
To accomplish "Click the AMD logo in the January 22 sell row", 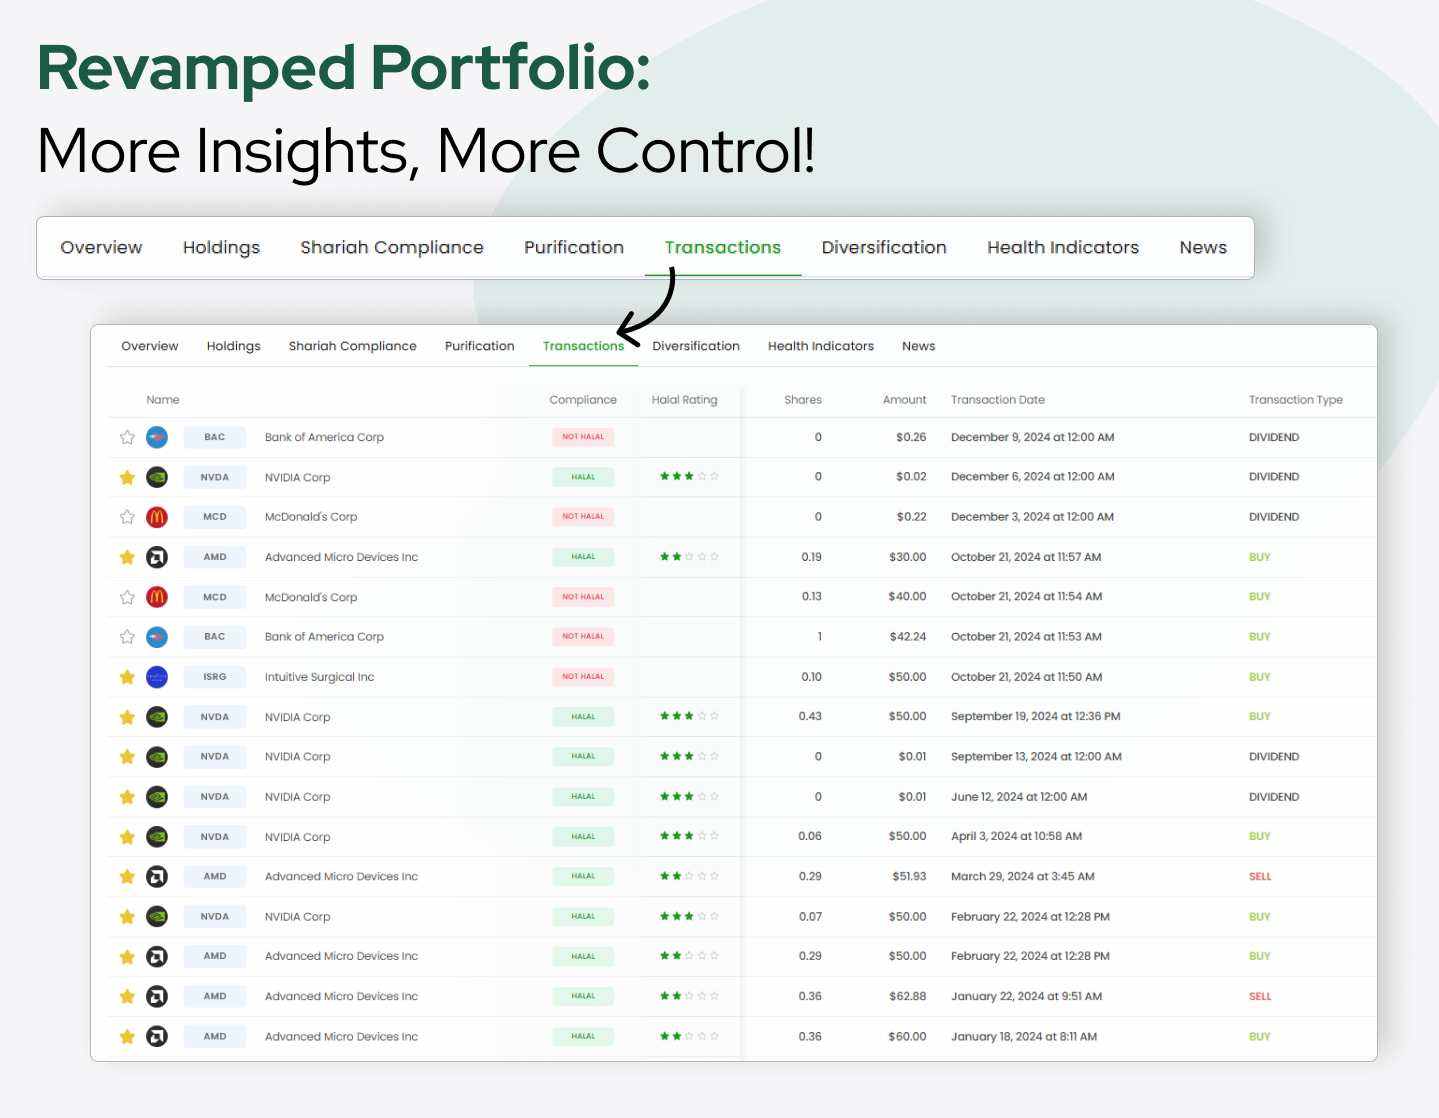I will (157, 997).
